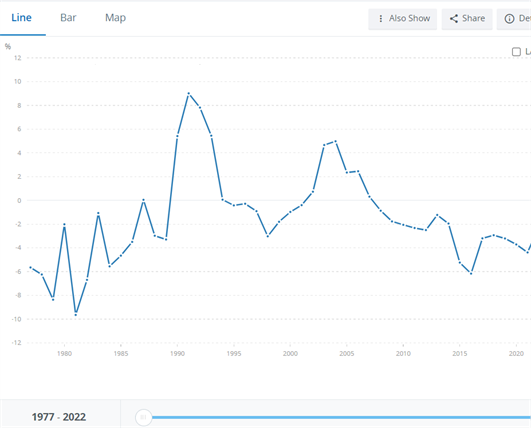The width and height of the screenshot is (531, 428).
Task: Click the 1995 x-axis label
Action: point(234,354)
